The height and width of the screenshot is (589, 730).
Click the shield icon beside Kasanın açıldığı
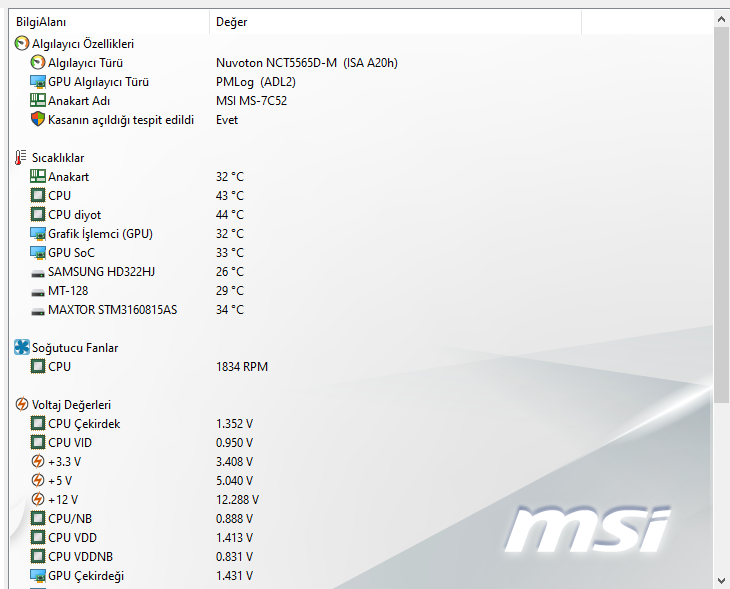38,120
